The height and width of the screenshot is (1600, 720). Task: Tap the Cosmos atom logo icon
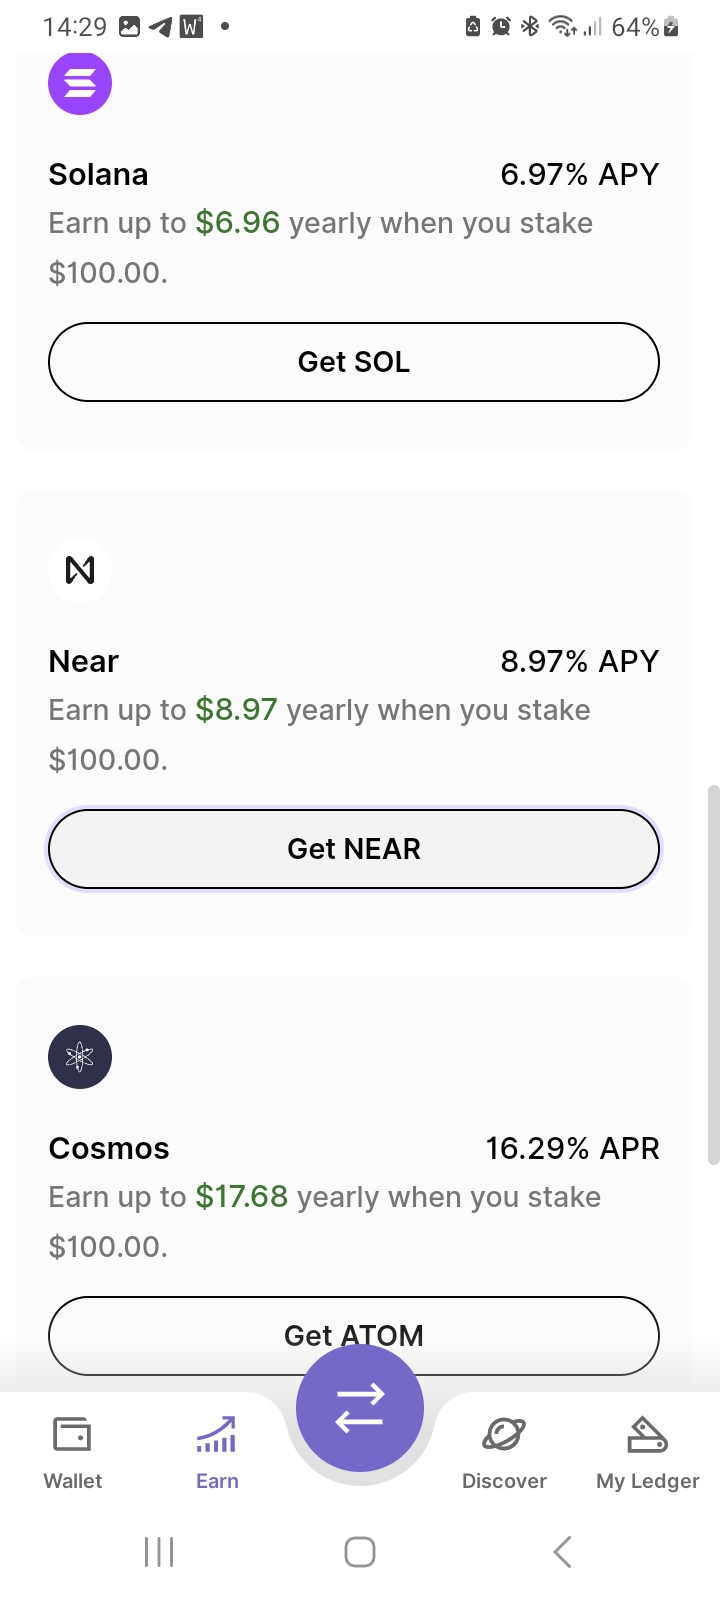(x=80, y=1057)
